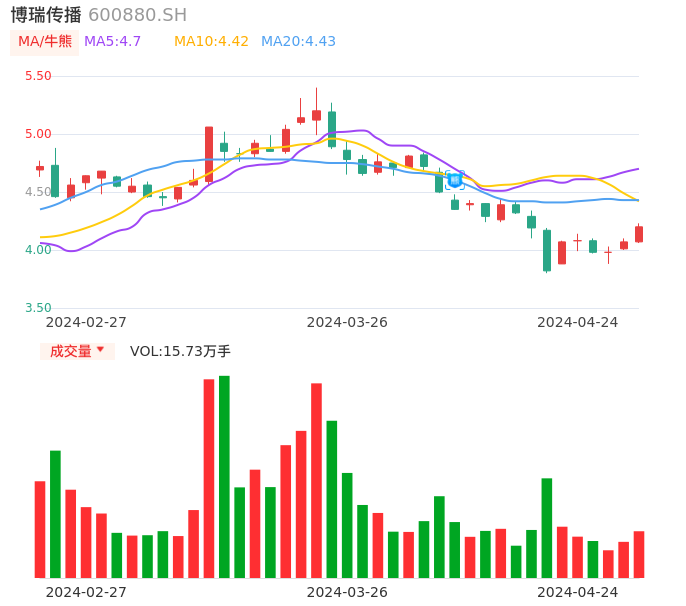This screenshot has width=686, height=606.
Task: Click the 2024-03-26 date label under the price chart
Action: 347,322
